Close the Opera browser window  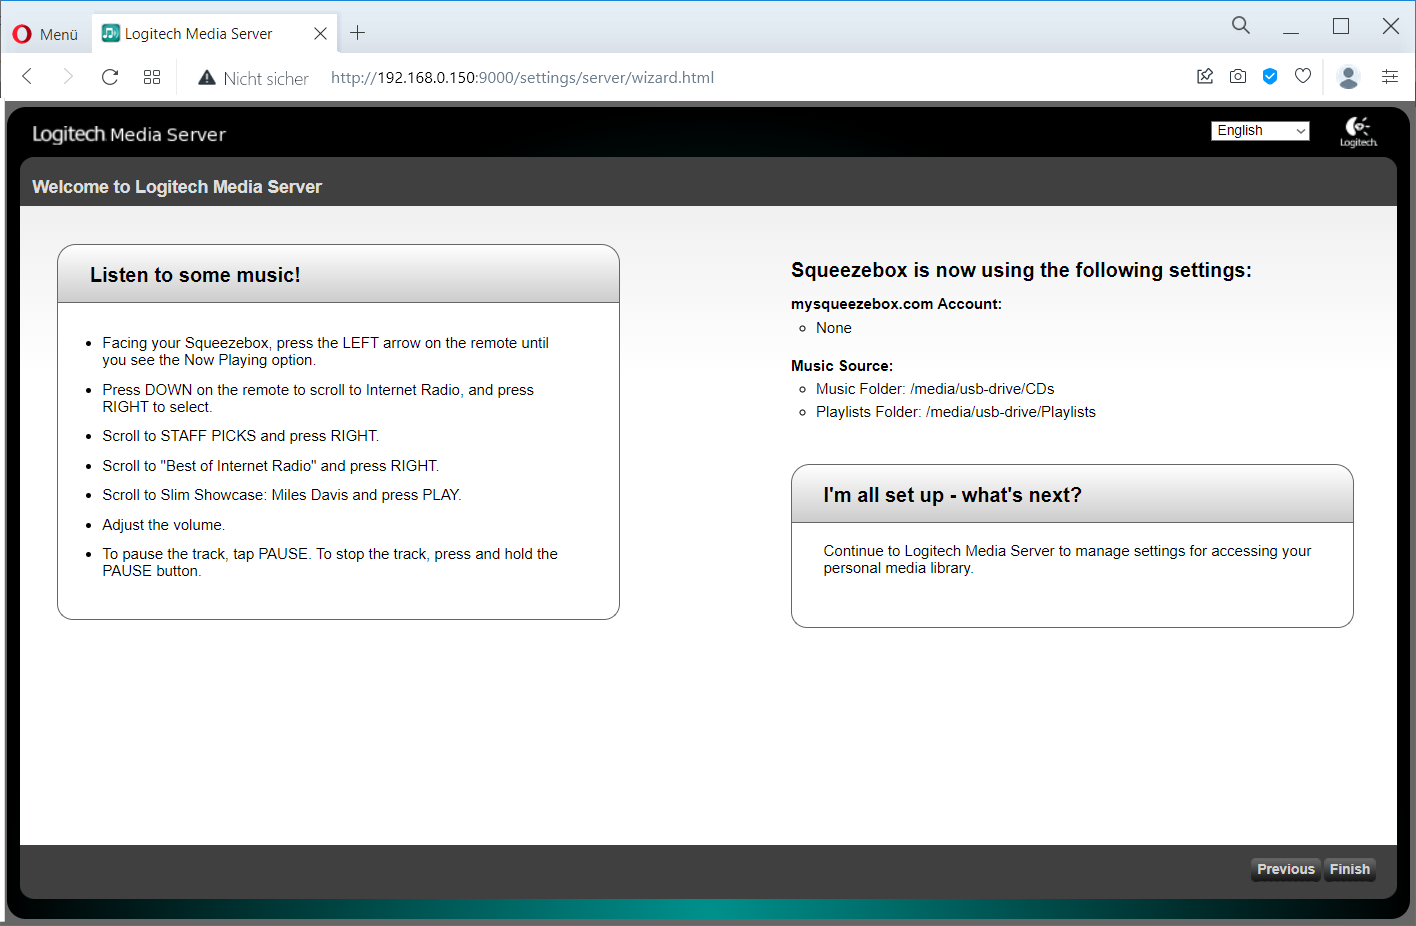1391,27
